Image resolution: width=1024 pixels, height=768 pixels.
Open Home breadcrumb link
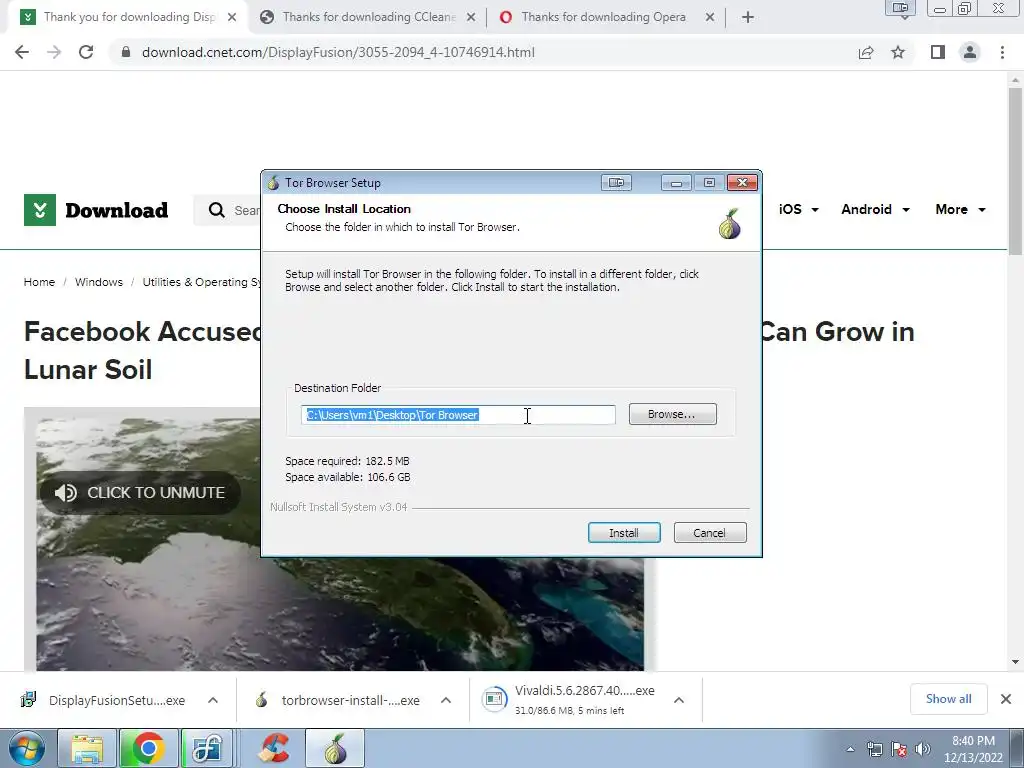(39, 282)
